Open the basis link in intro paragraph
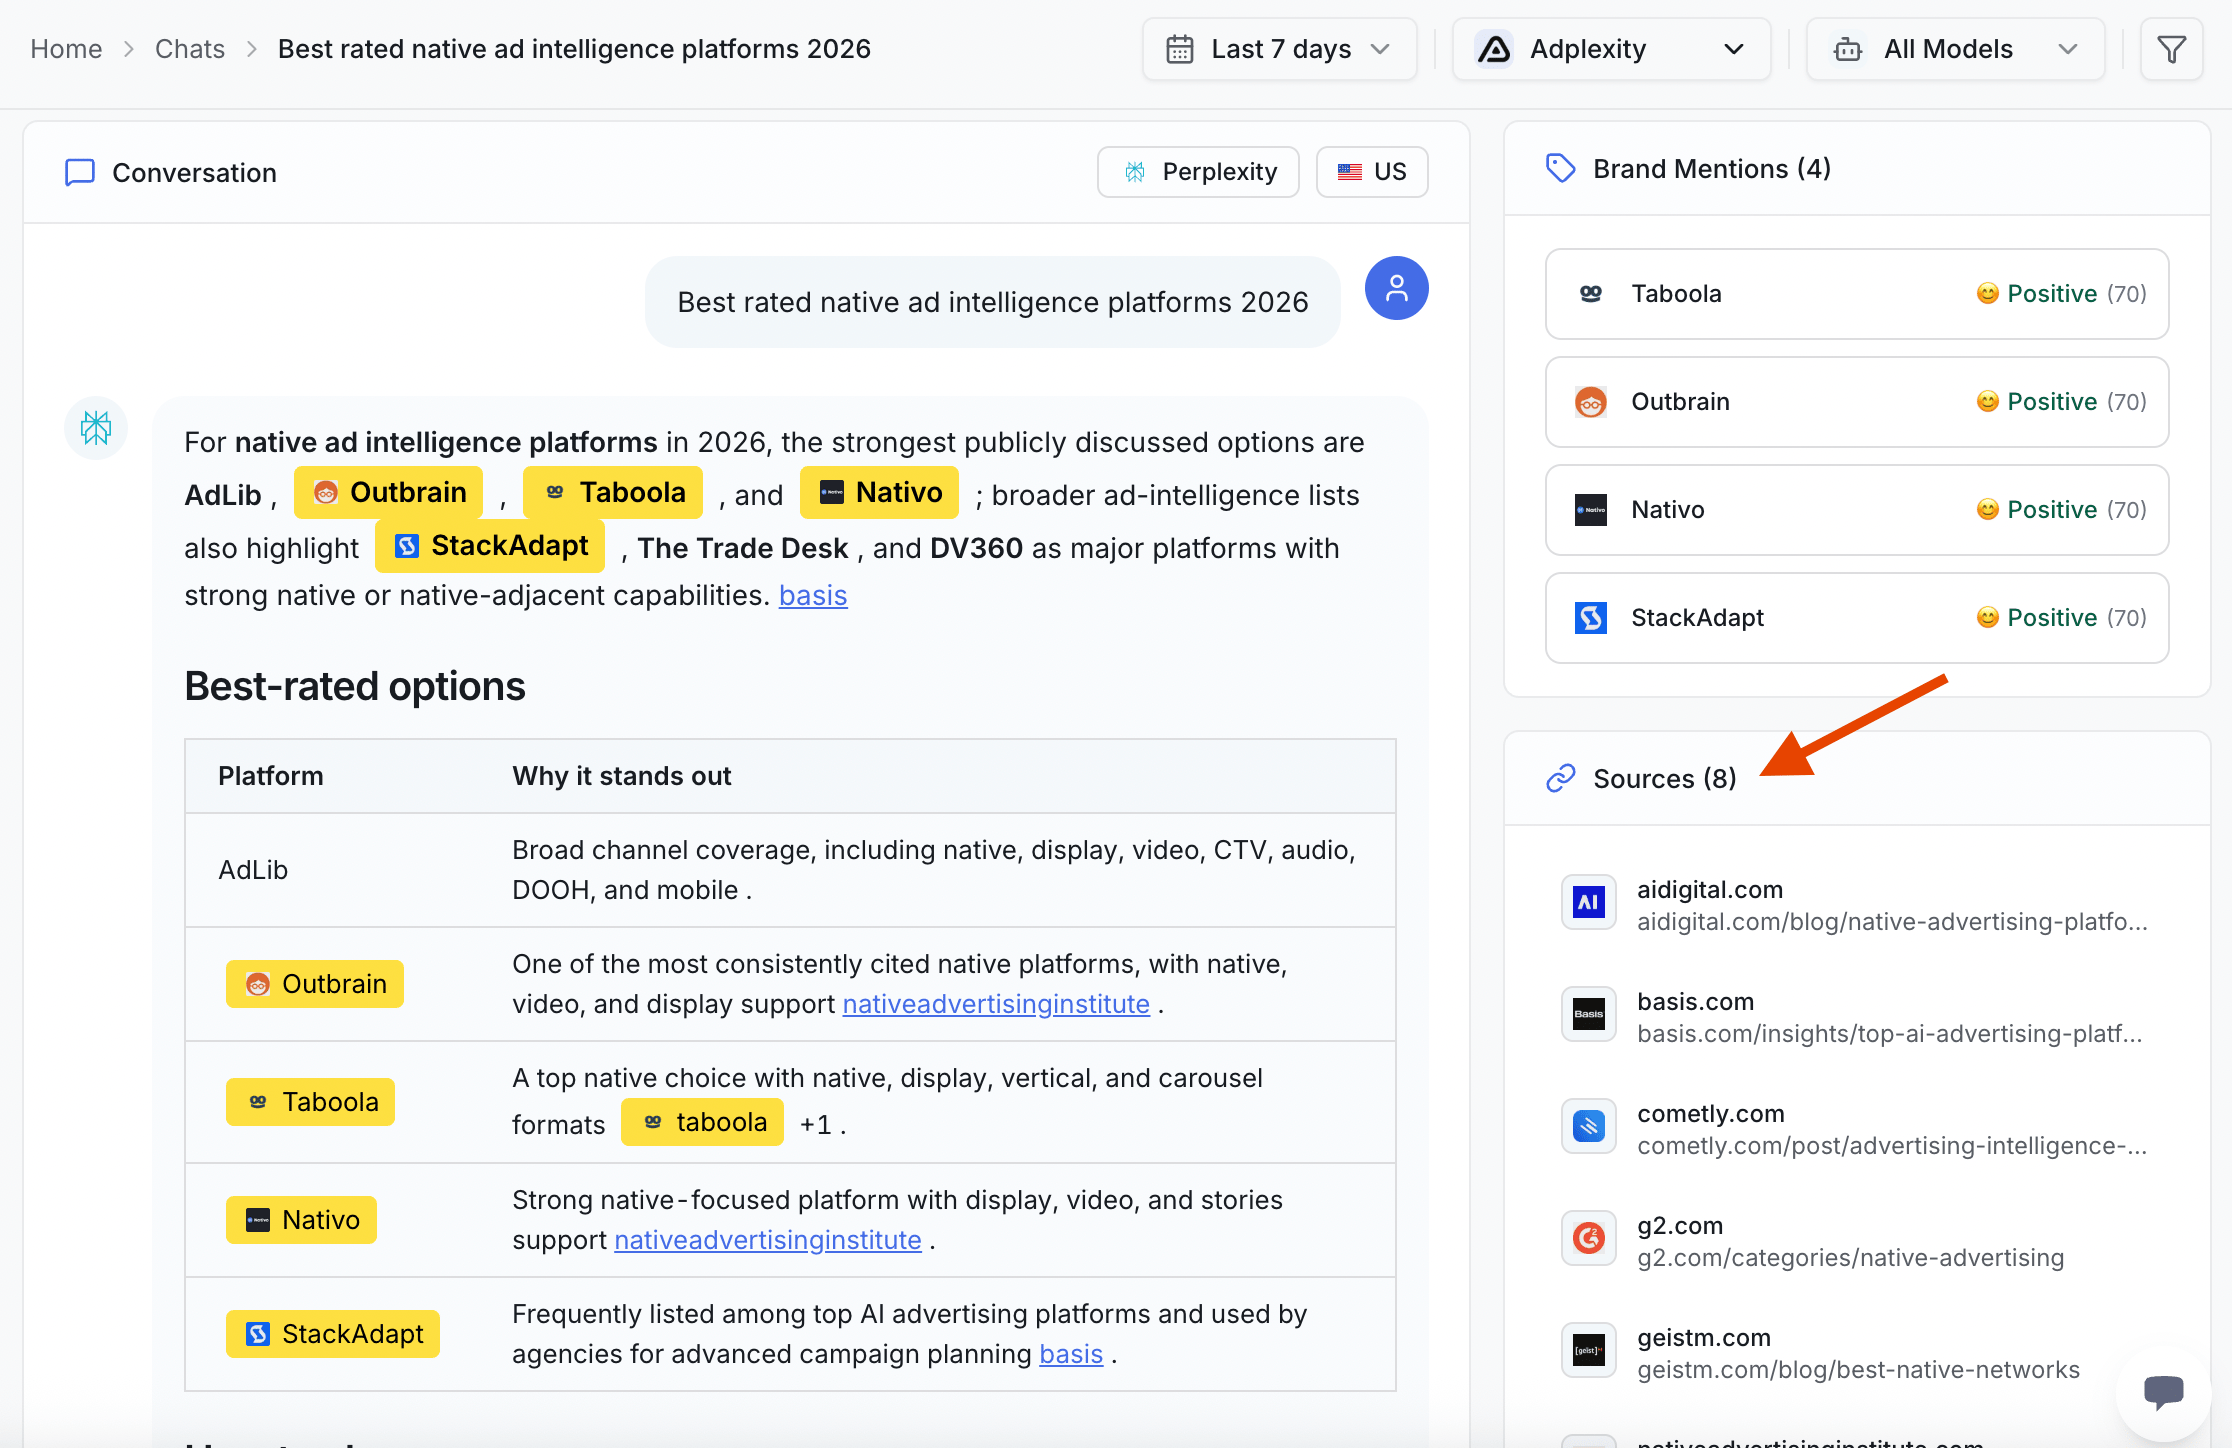 [x=813, y=595]
